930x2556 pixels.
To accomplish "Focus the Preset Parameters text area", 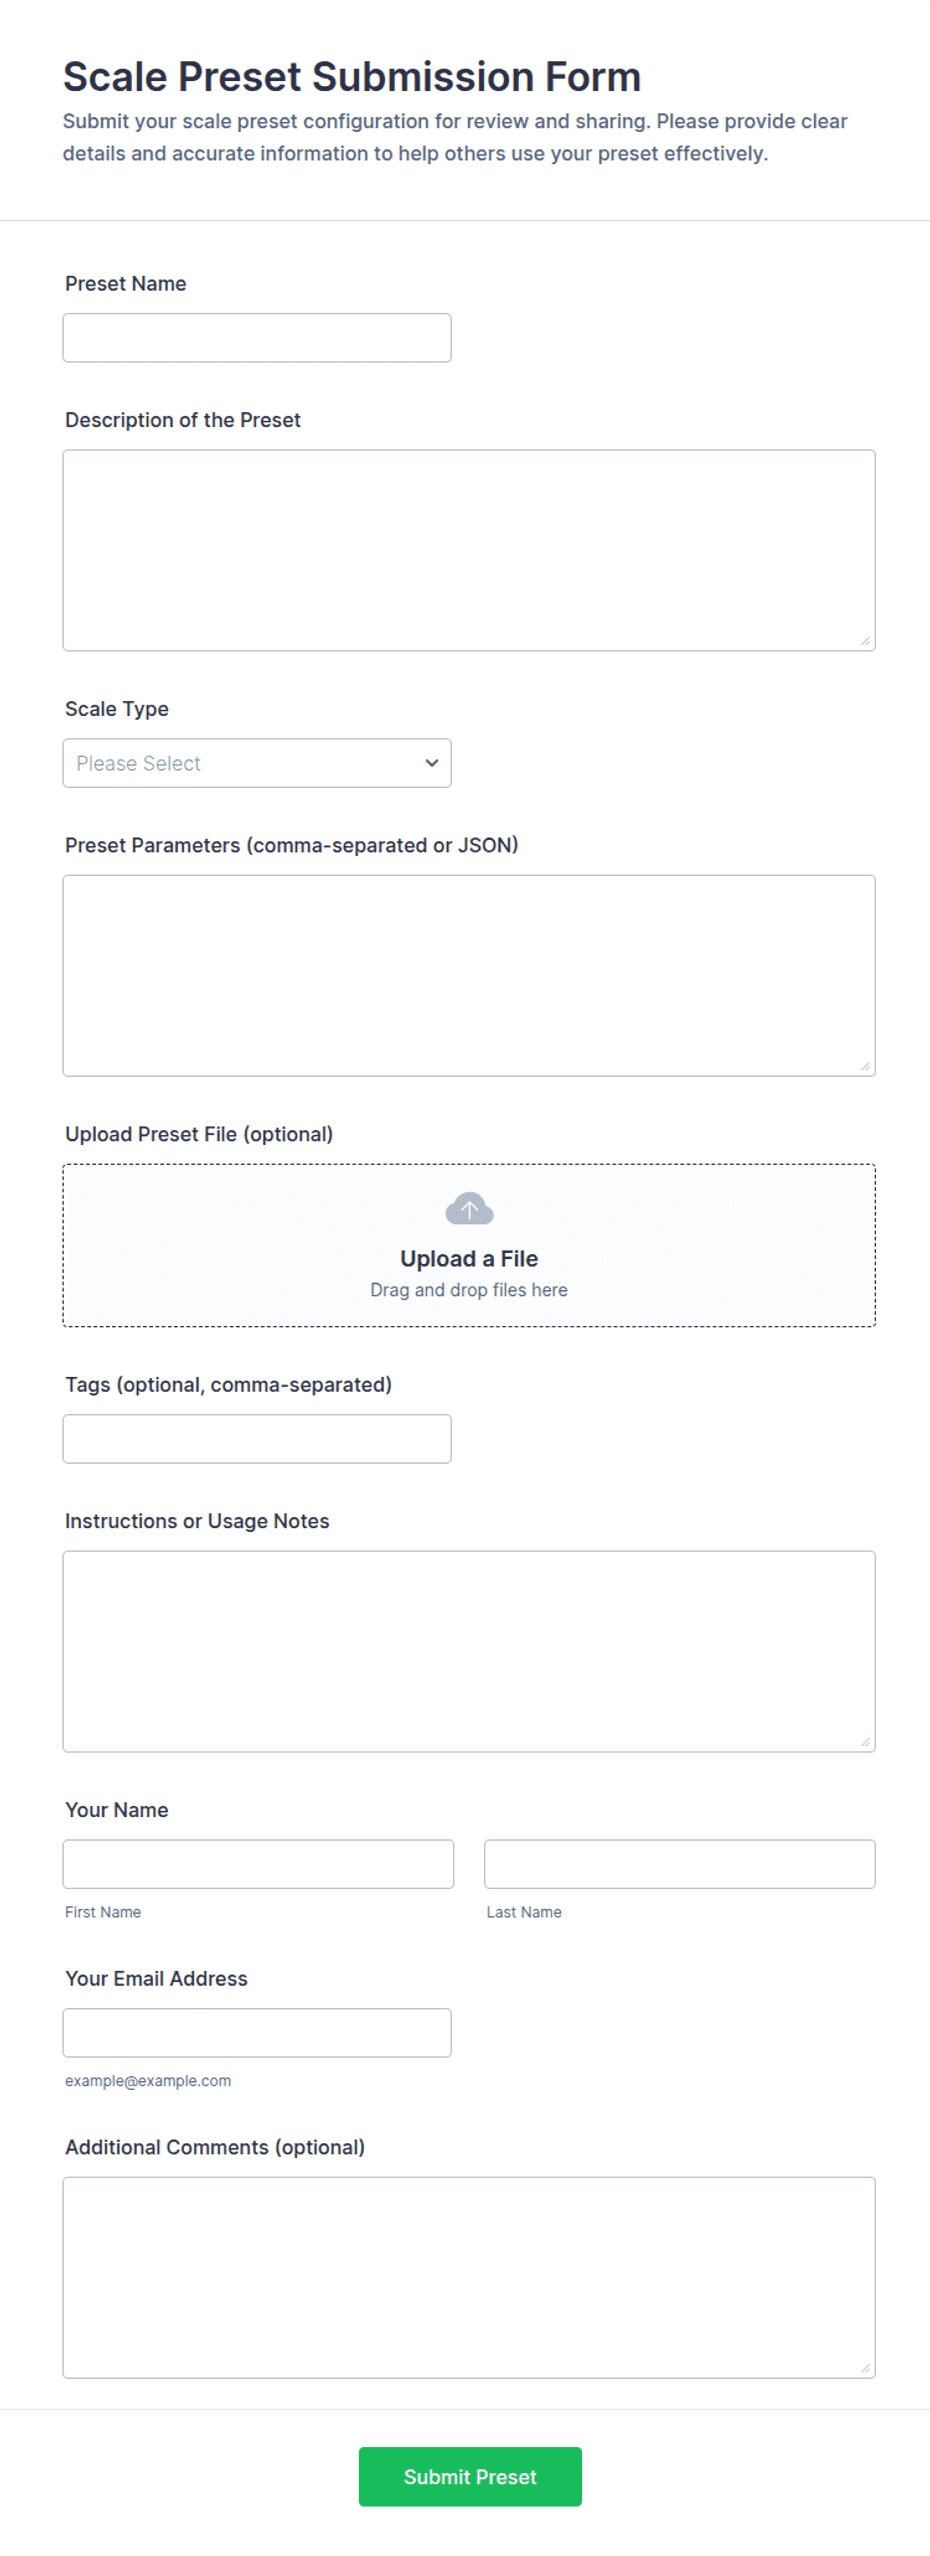I will [x=469, y=976].
